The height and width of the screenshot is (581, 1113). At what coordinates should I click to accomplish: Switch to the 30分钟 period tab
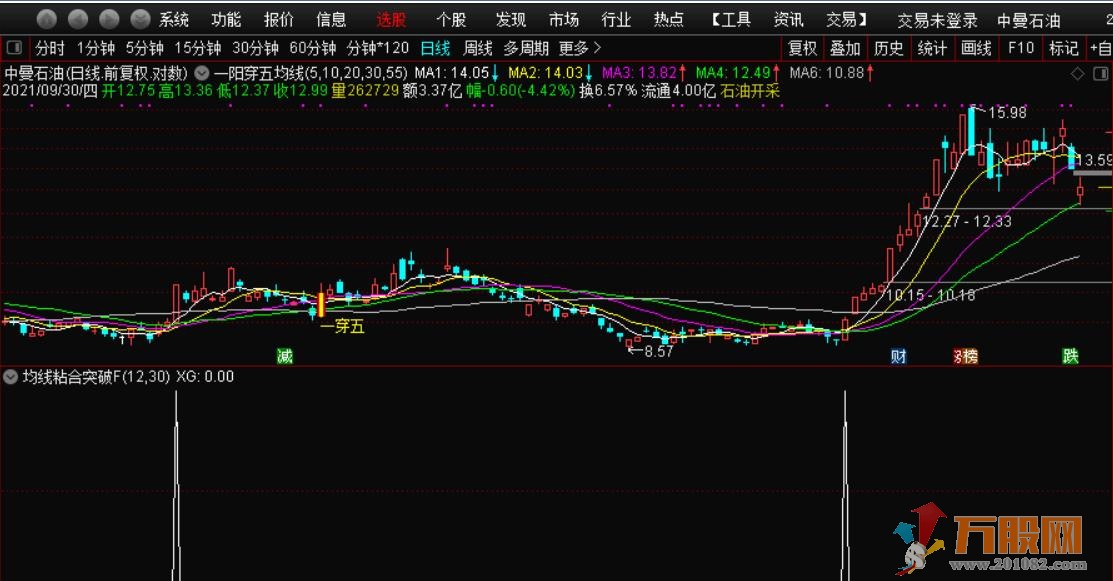256,48
